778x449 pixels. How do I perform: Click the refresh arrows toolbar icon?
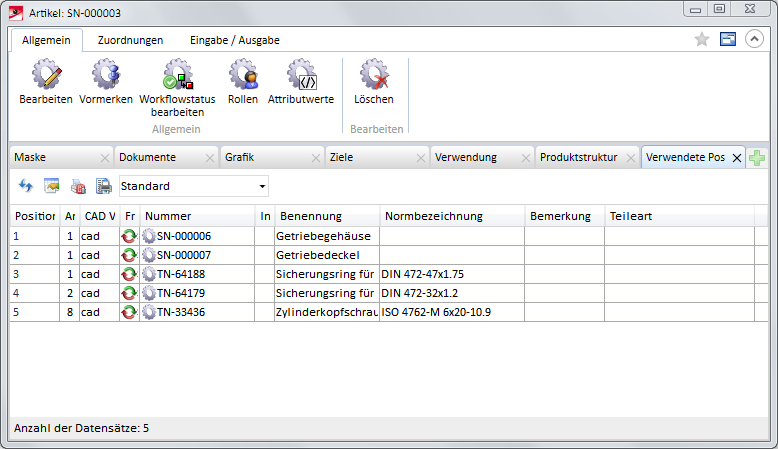(x=26, y=186)
